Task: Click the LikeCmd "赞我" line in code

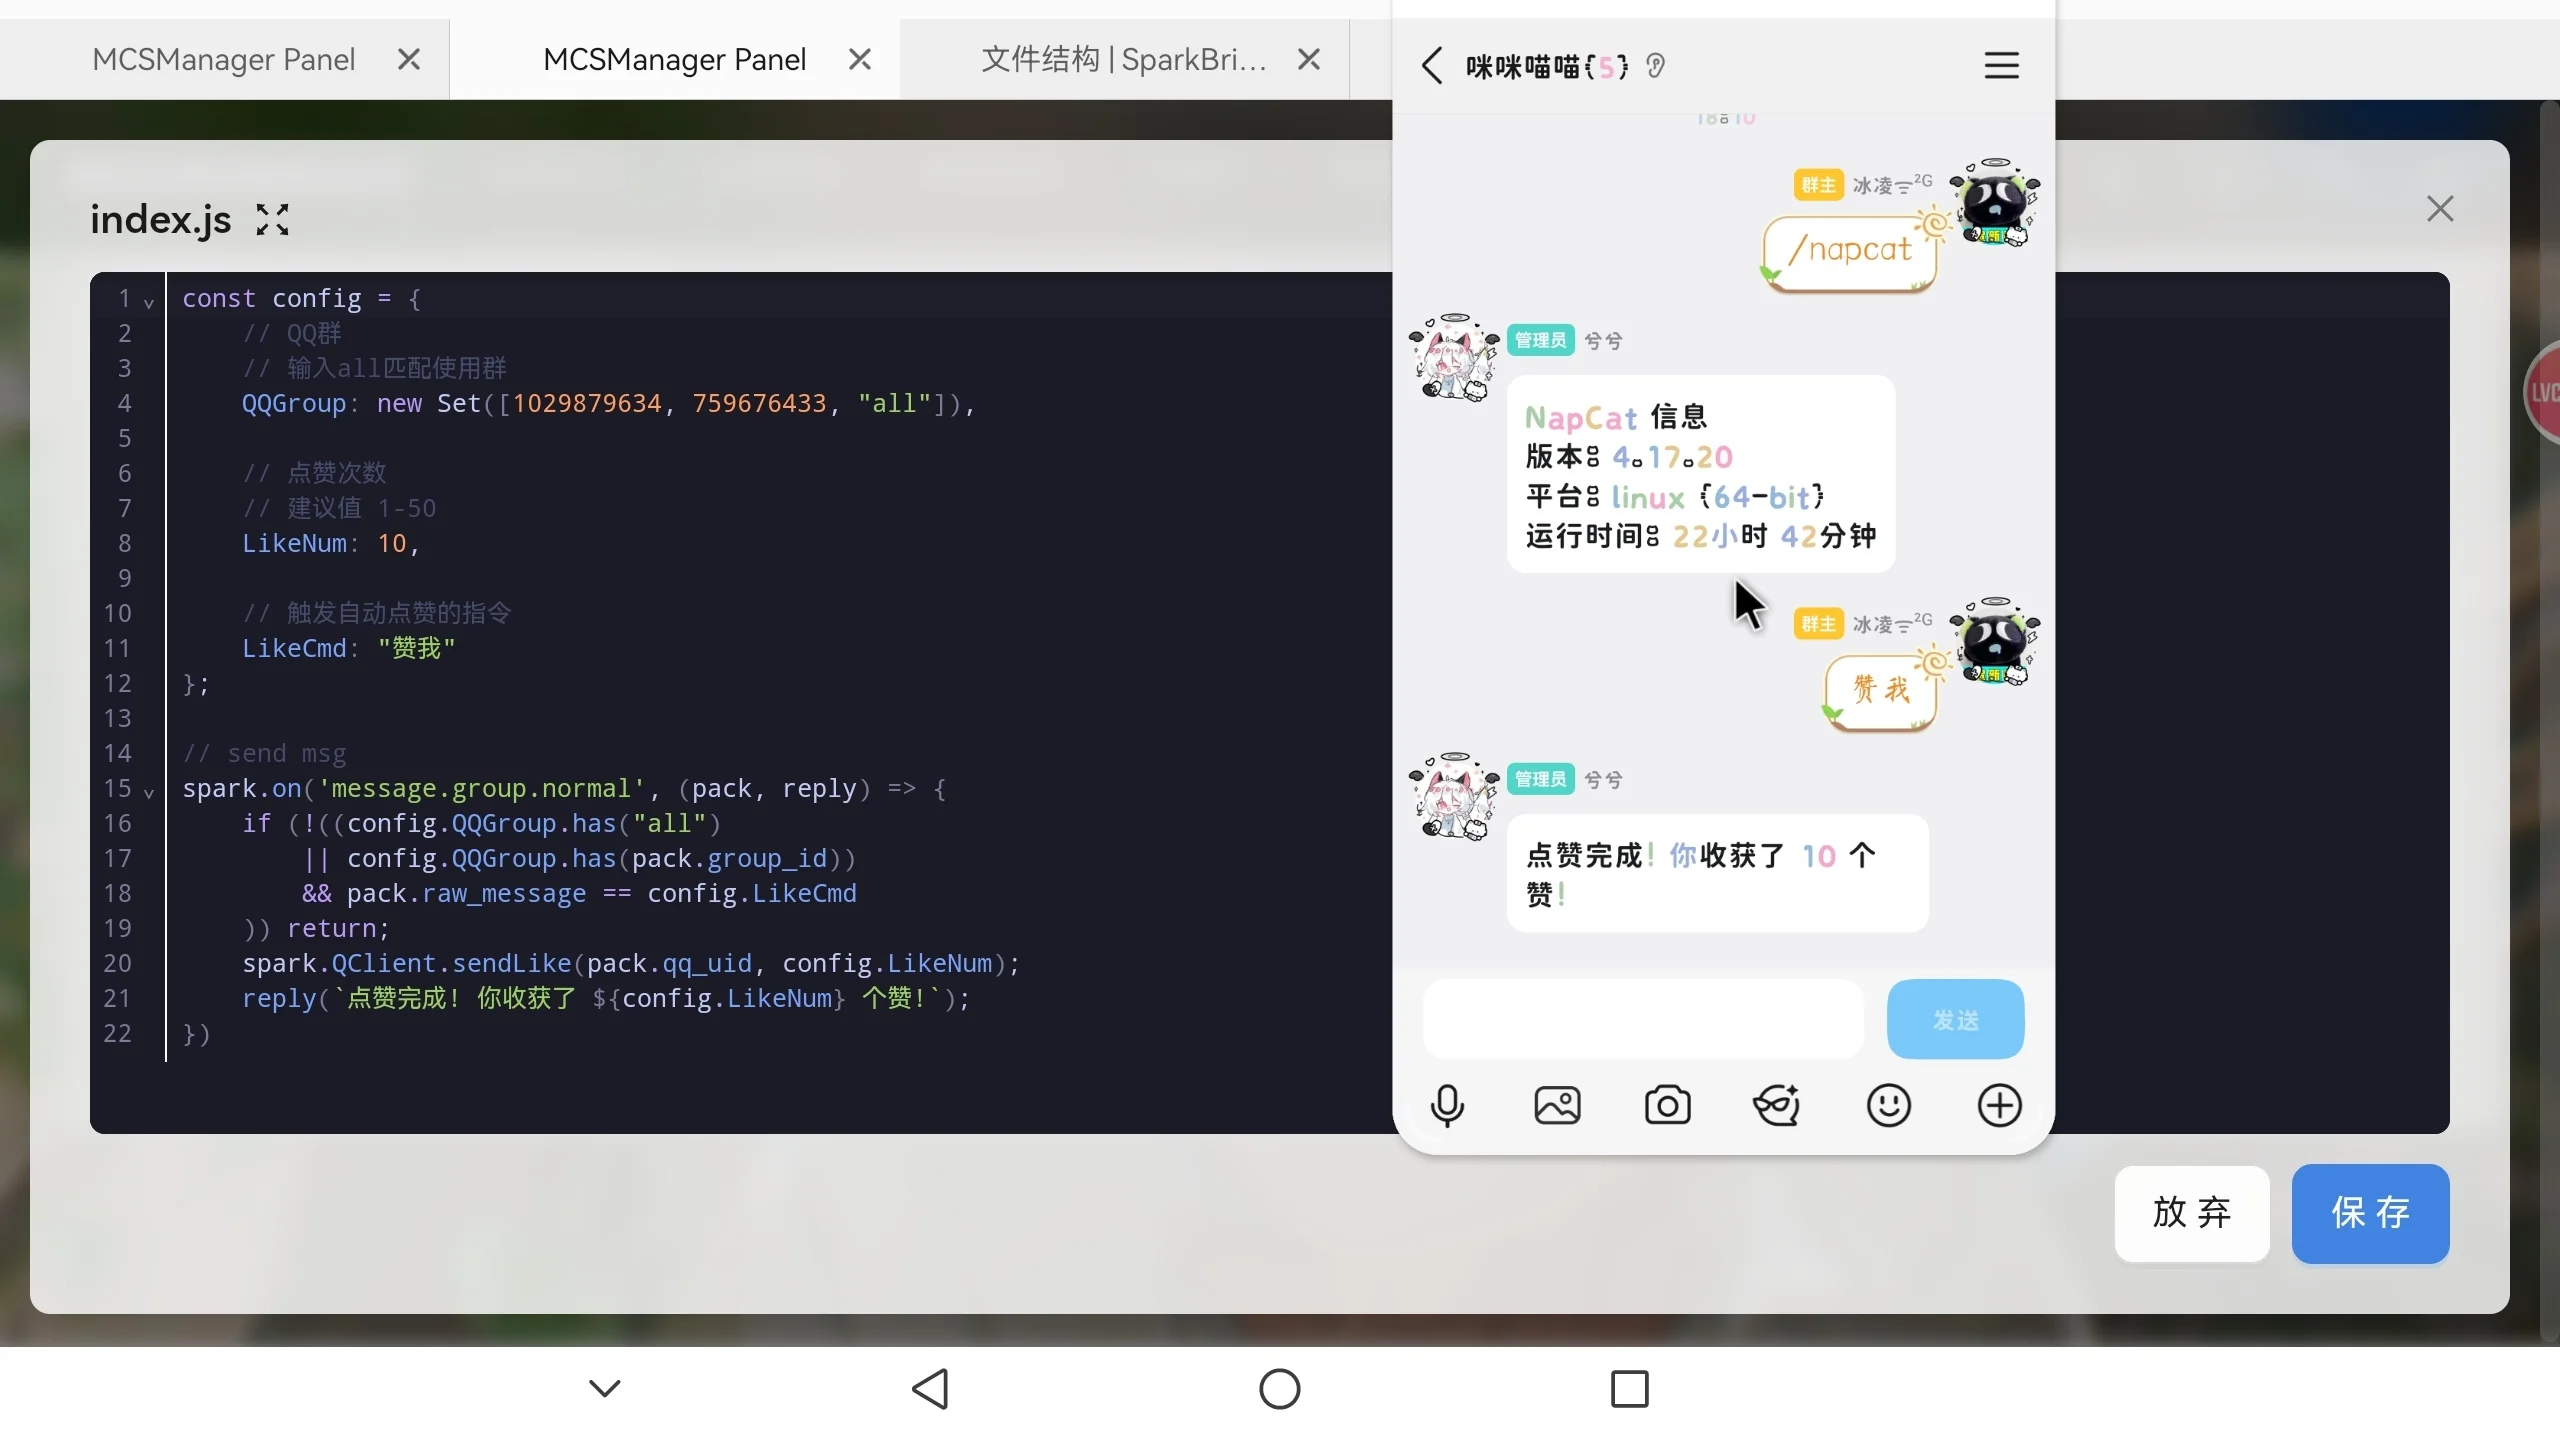Action: click(x=348, y=648)
